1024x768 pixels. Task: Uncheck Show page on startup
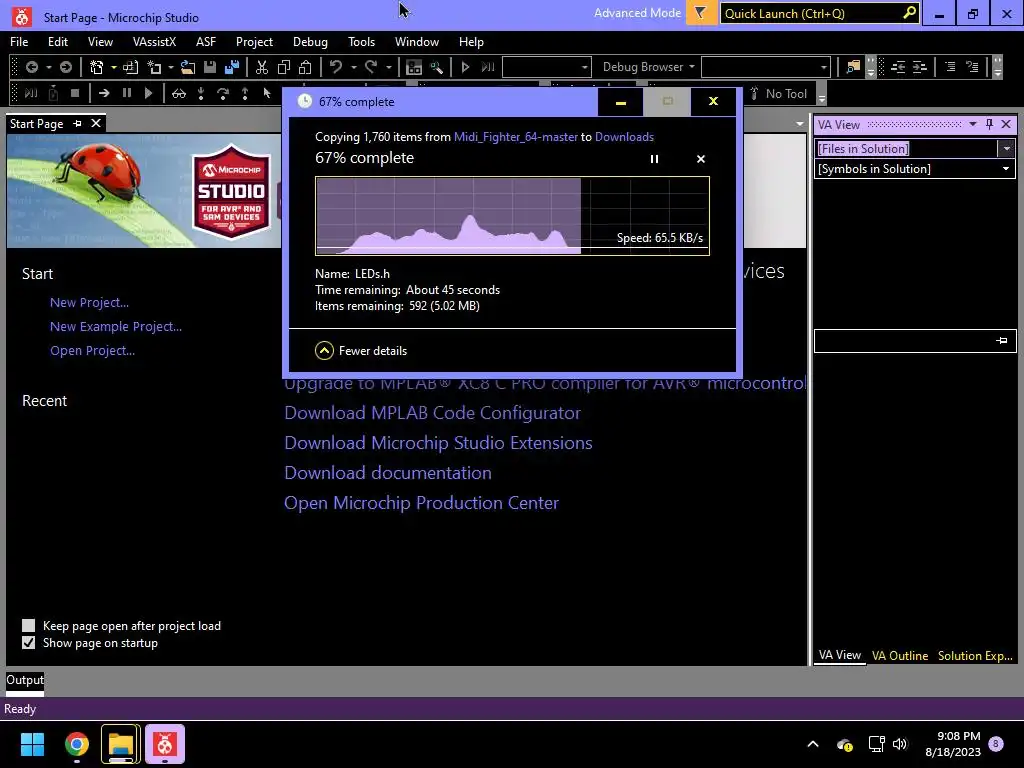tap(28, 643)
